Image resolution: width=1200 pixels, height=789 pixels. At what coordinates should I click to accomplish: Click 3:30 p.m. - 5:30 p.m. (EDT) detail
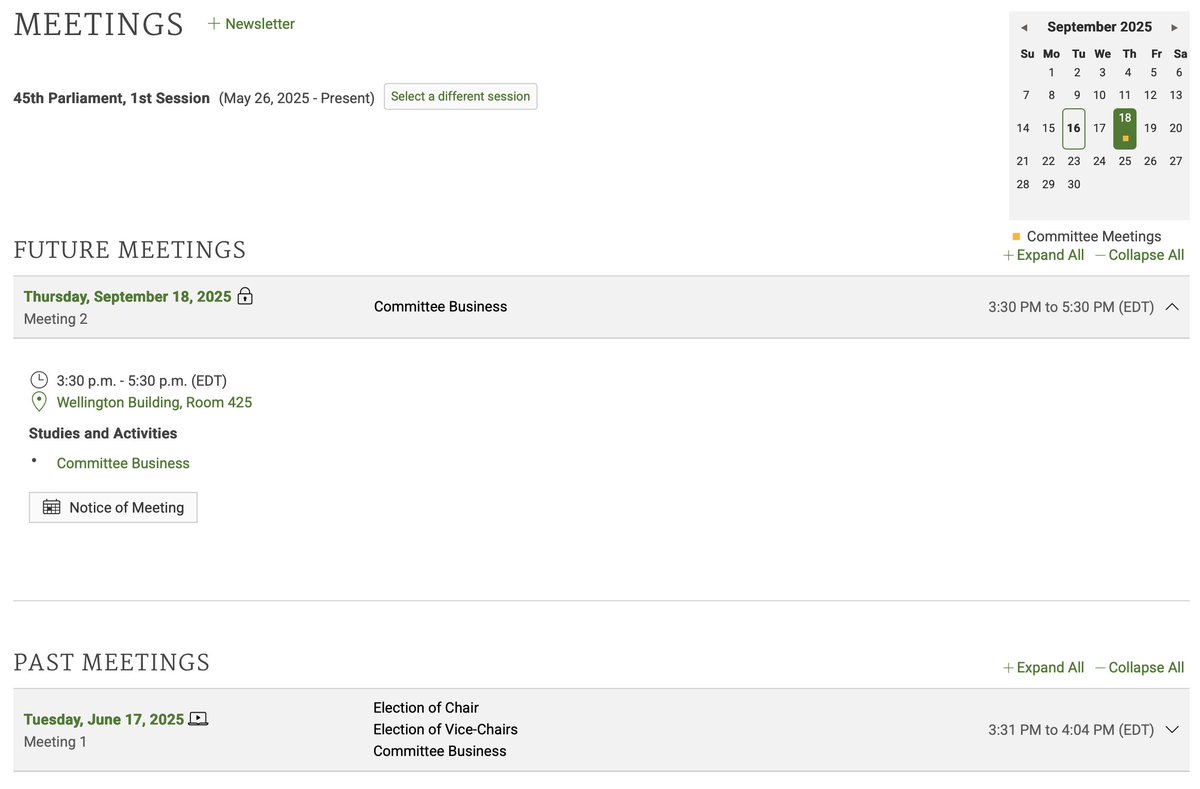coord(142,381)
